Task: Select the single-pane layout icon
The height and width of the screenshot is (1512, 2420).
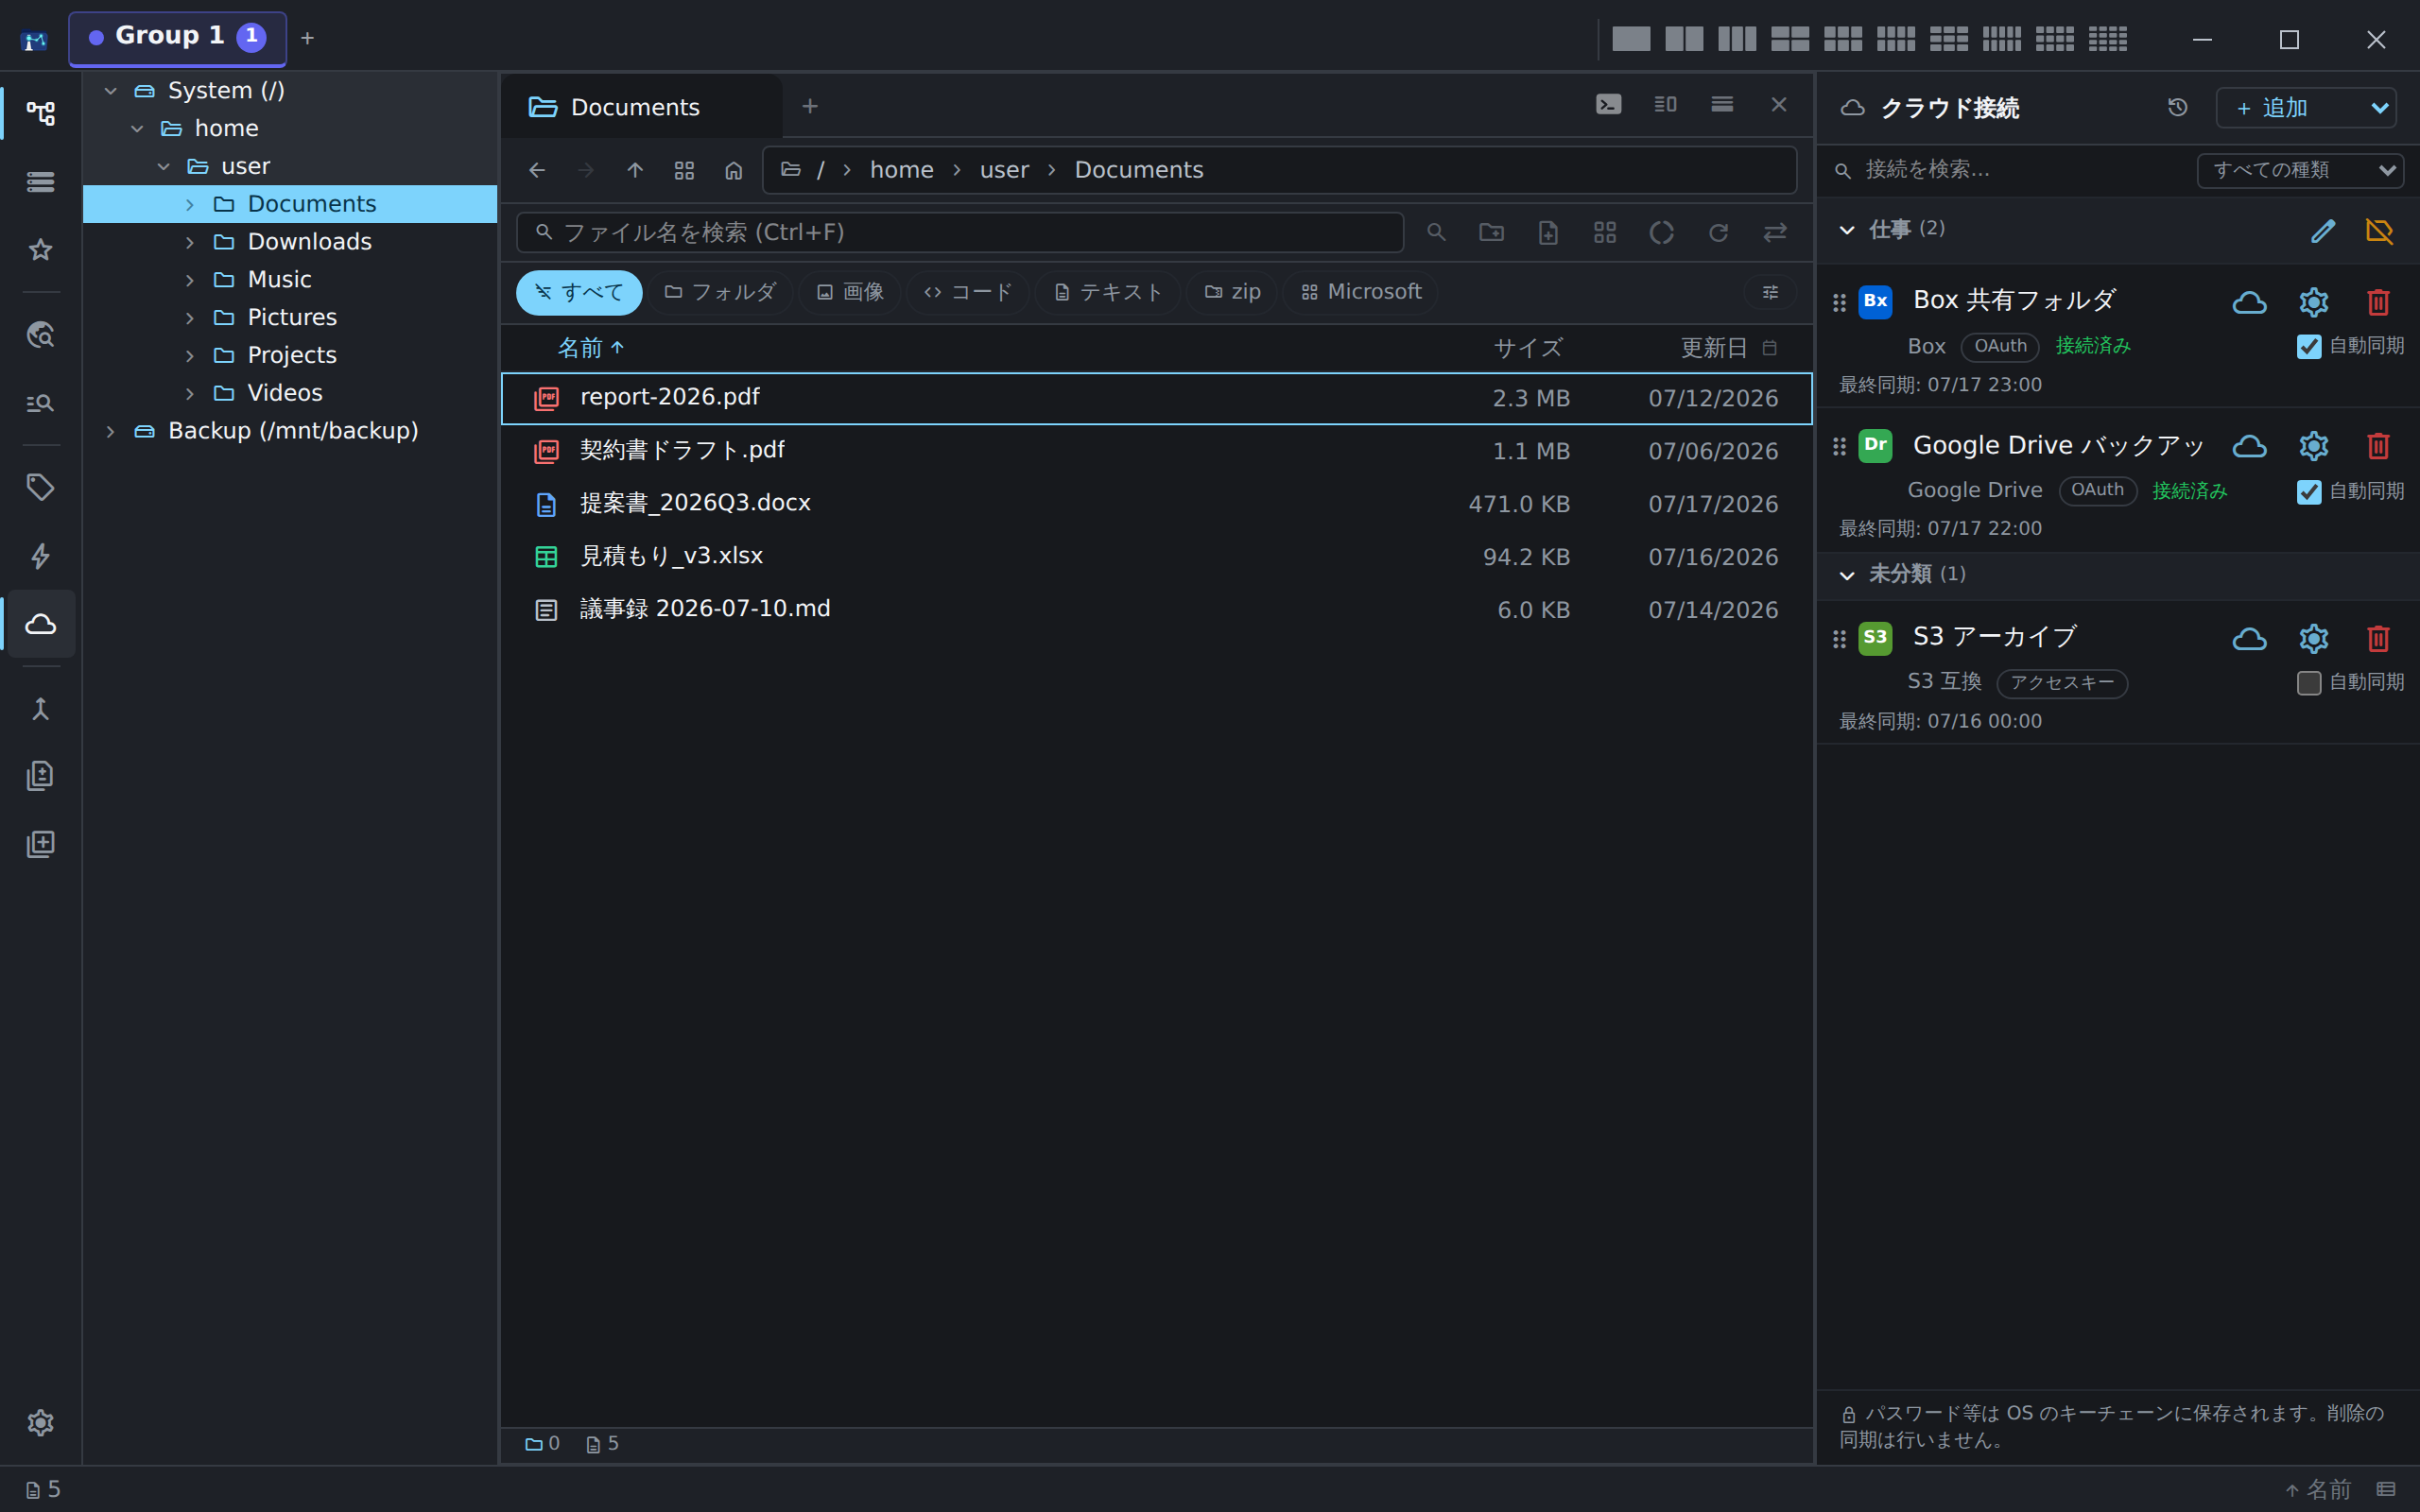Action: coord(1631,39)
